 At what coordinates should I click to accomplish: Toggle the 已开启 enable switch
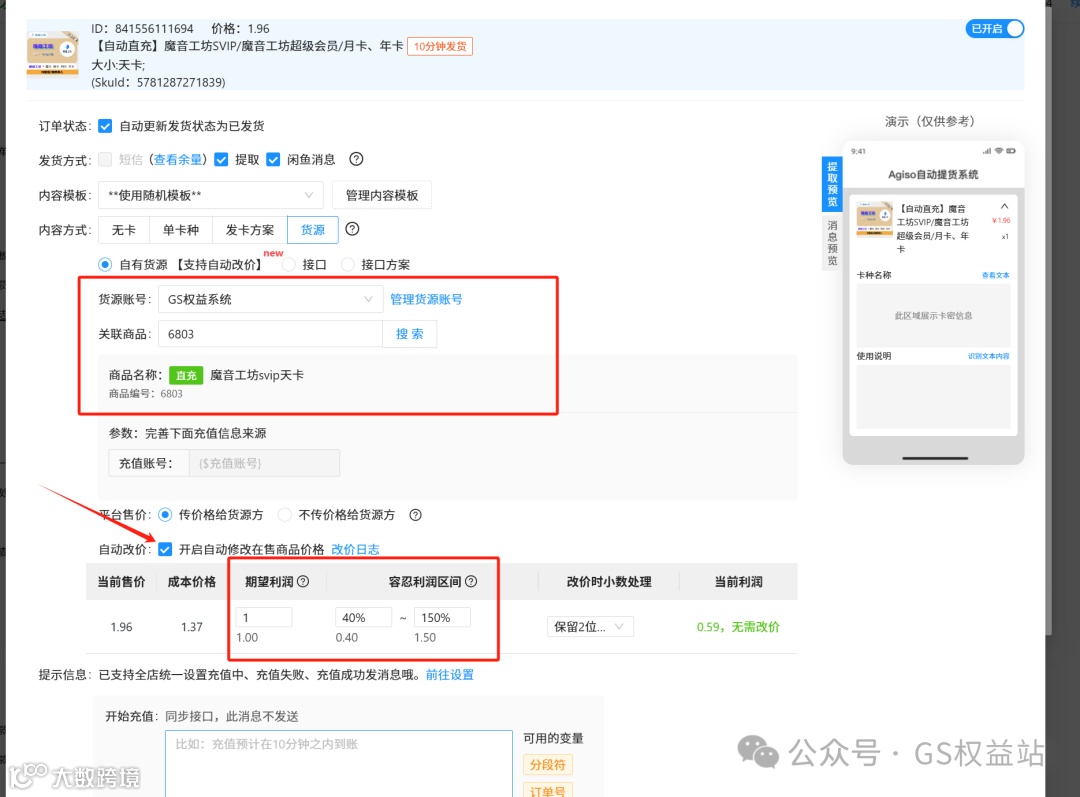[994, 29]
